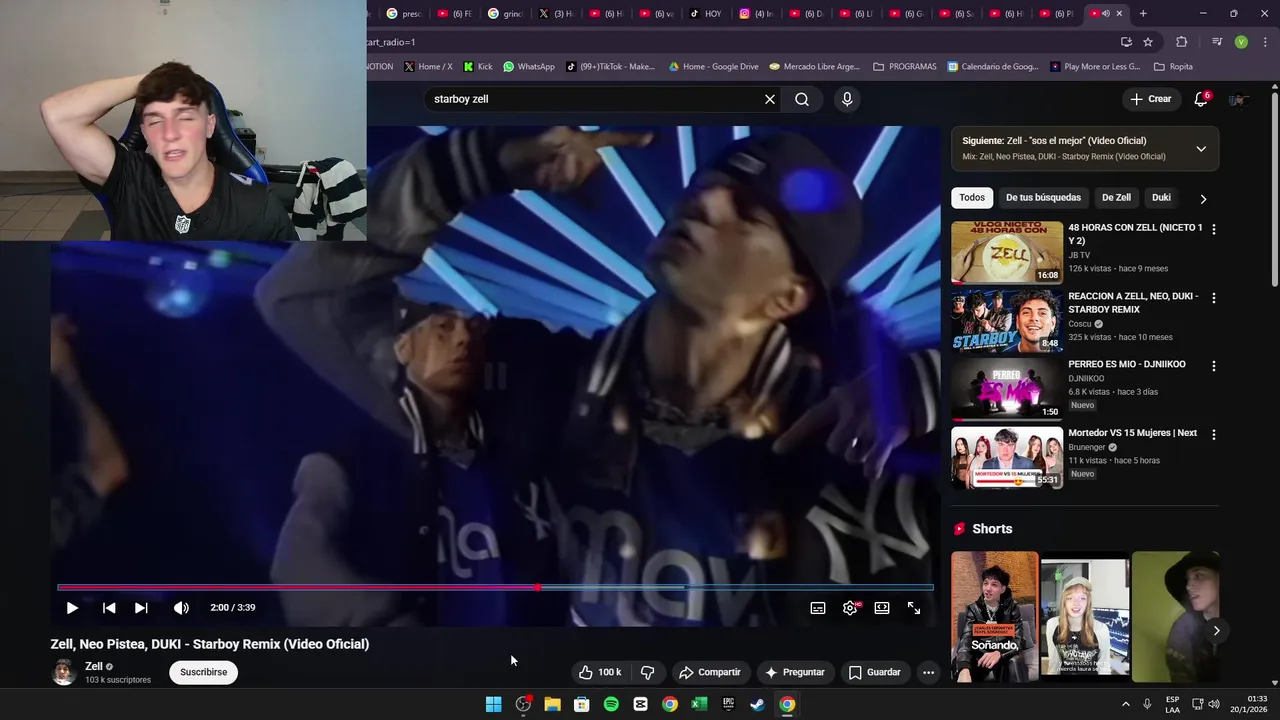
Task: Select the 'De Zell' filter chip
Action: pyautogui.click(x=1116, y=198)
